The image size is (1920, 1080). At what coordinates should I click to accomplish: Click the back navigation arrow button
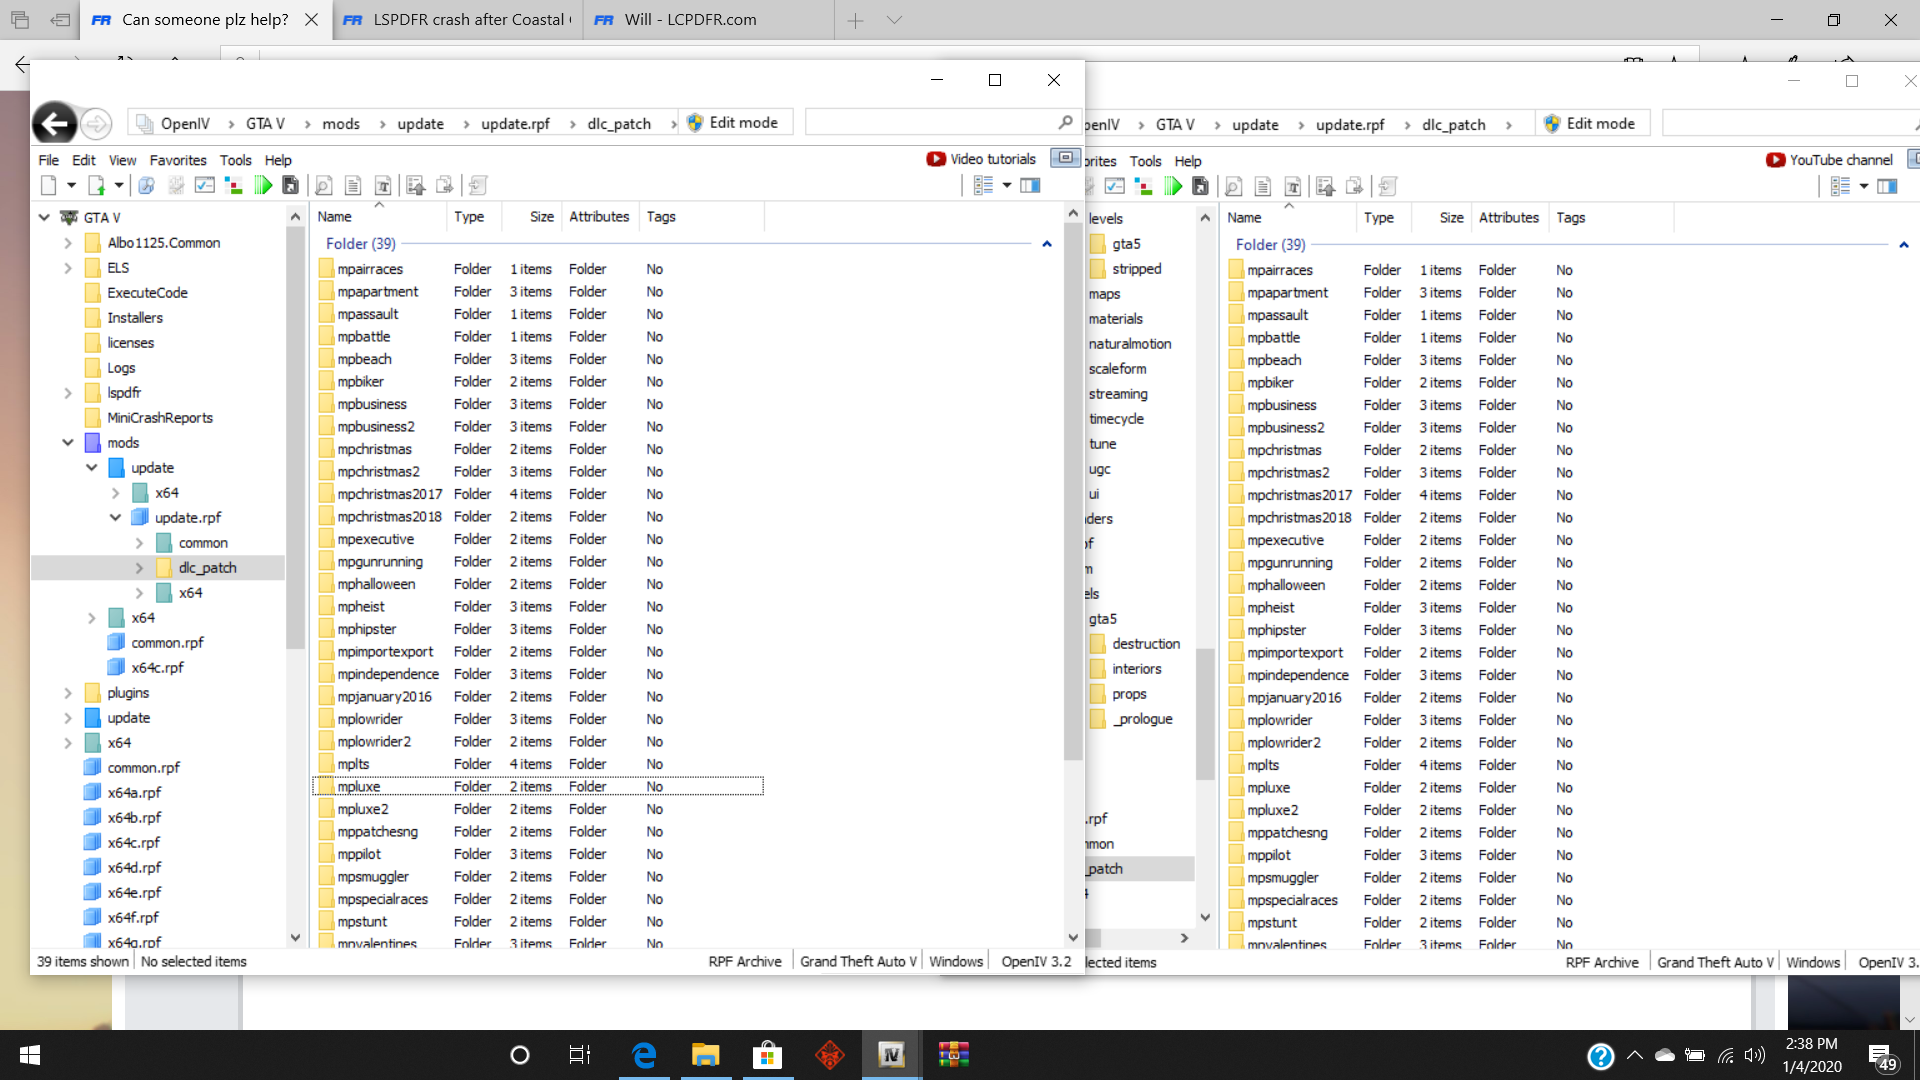(54, 123)
